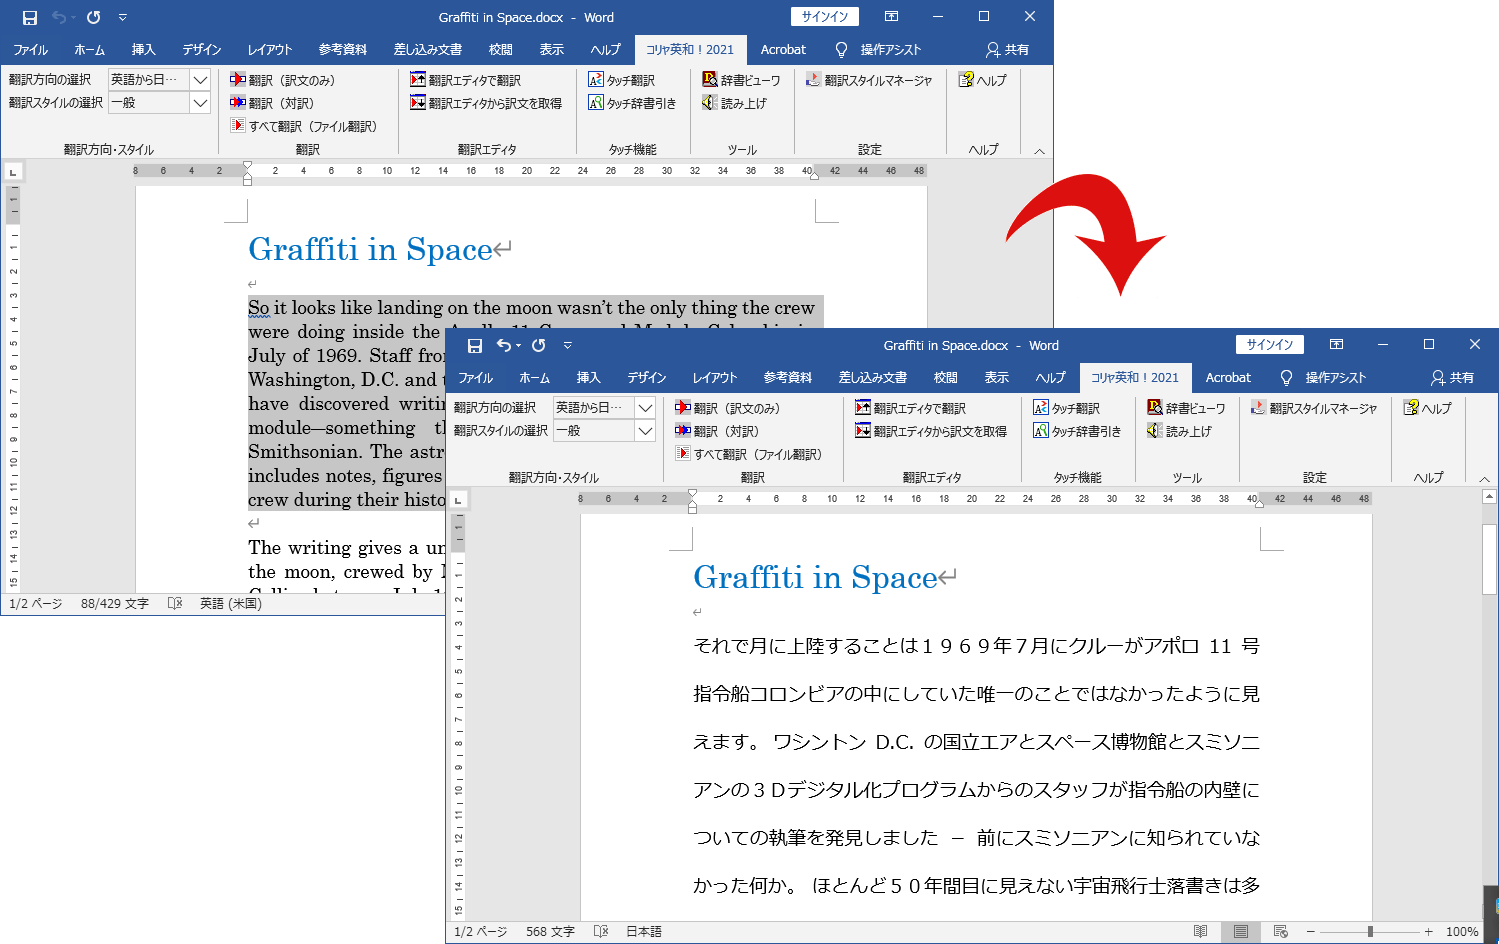The height and width of the screenshot is (944, 1499).
Task: Open 翻訳スタイルマネージャ in the front window
Action: [x=1313, y=408]
